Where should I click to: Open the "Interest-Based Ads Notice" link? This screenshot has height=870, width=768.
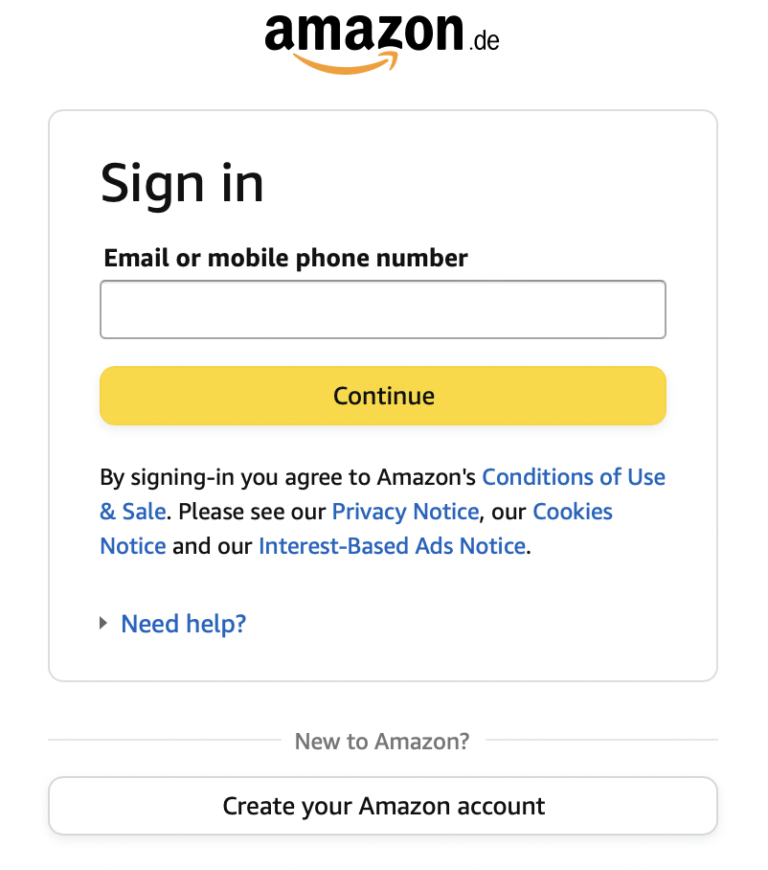(x=391, y=546)
